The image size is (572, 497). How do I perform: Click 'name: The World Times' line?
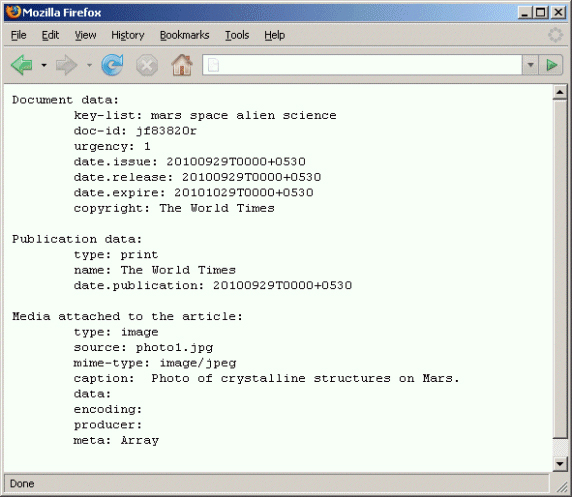155,270
